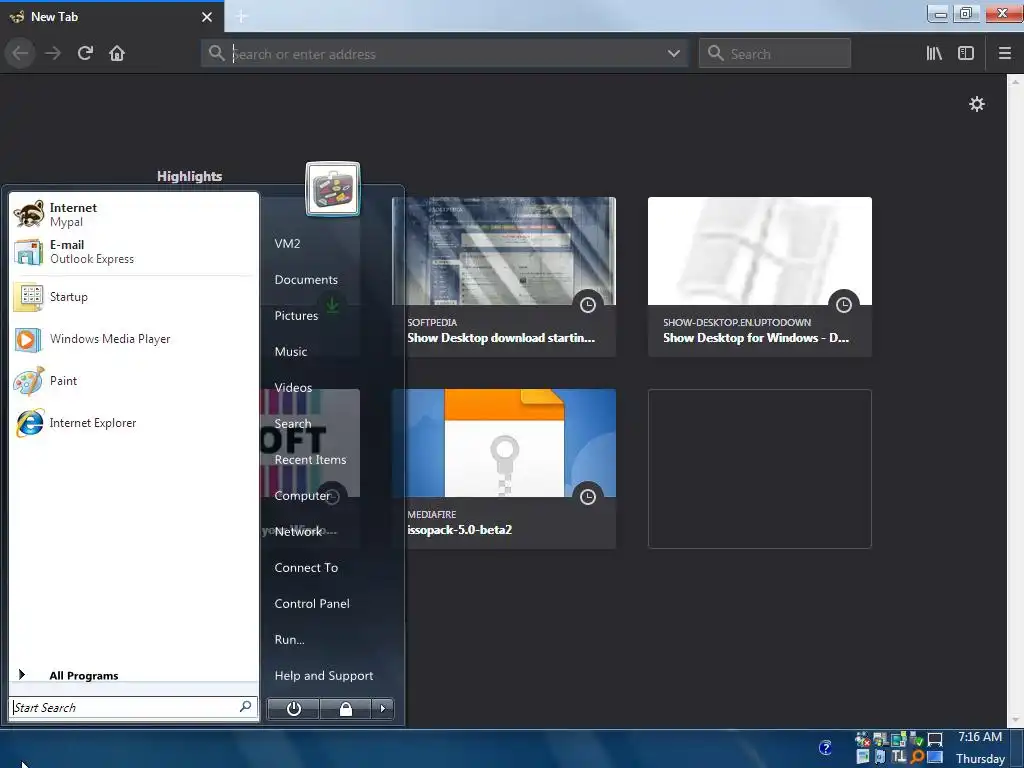1024x768 pixels.
Task: Reload the current page
Action: tap(85, 53)
